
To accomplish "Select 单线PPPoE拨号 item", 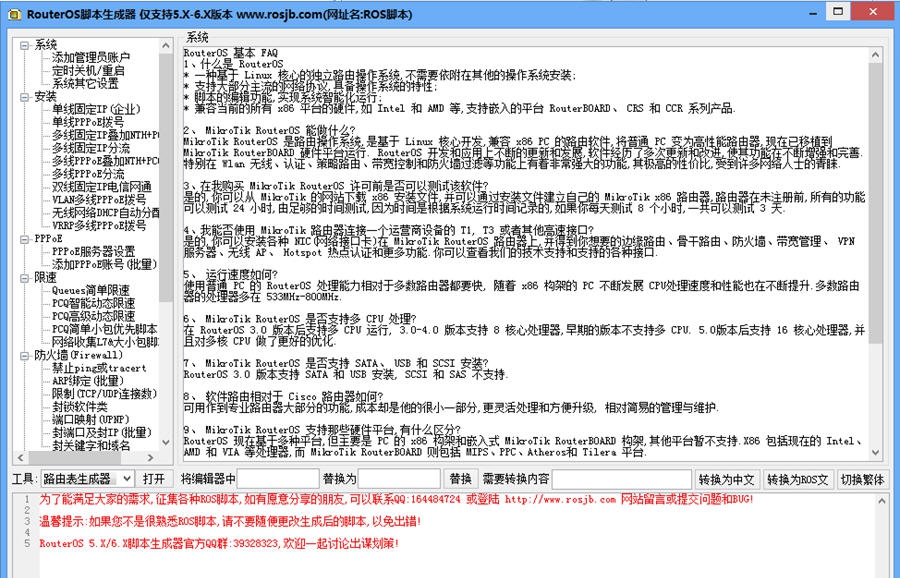I will 88,122.
